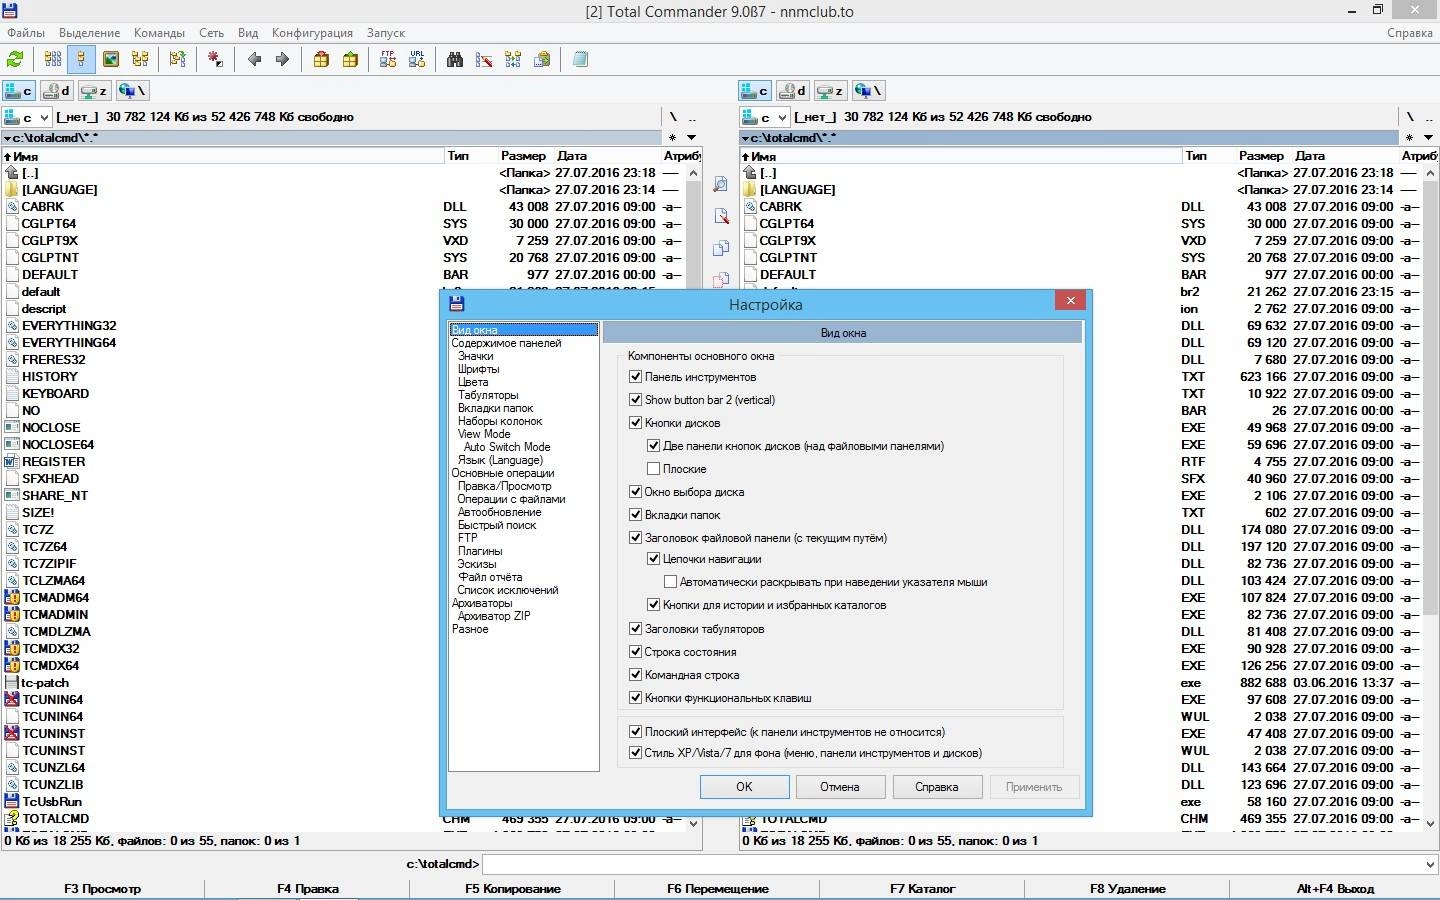Click 'F8 Удаление' function key button
This screenshot has width=1440, height=900.
(1128, 889)
